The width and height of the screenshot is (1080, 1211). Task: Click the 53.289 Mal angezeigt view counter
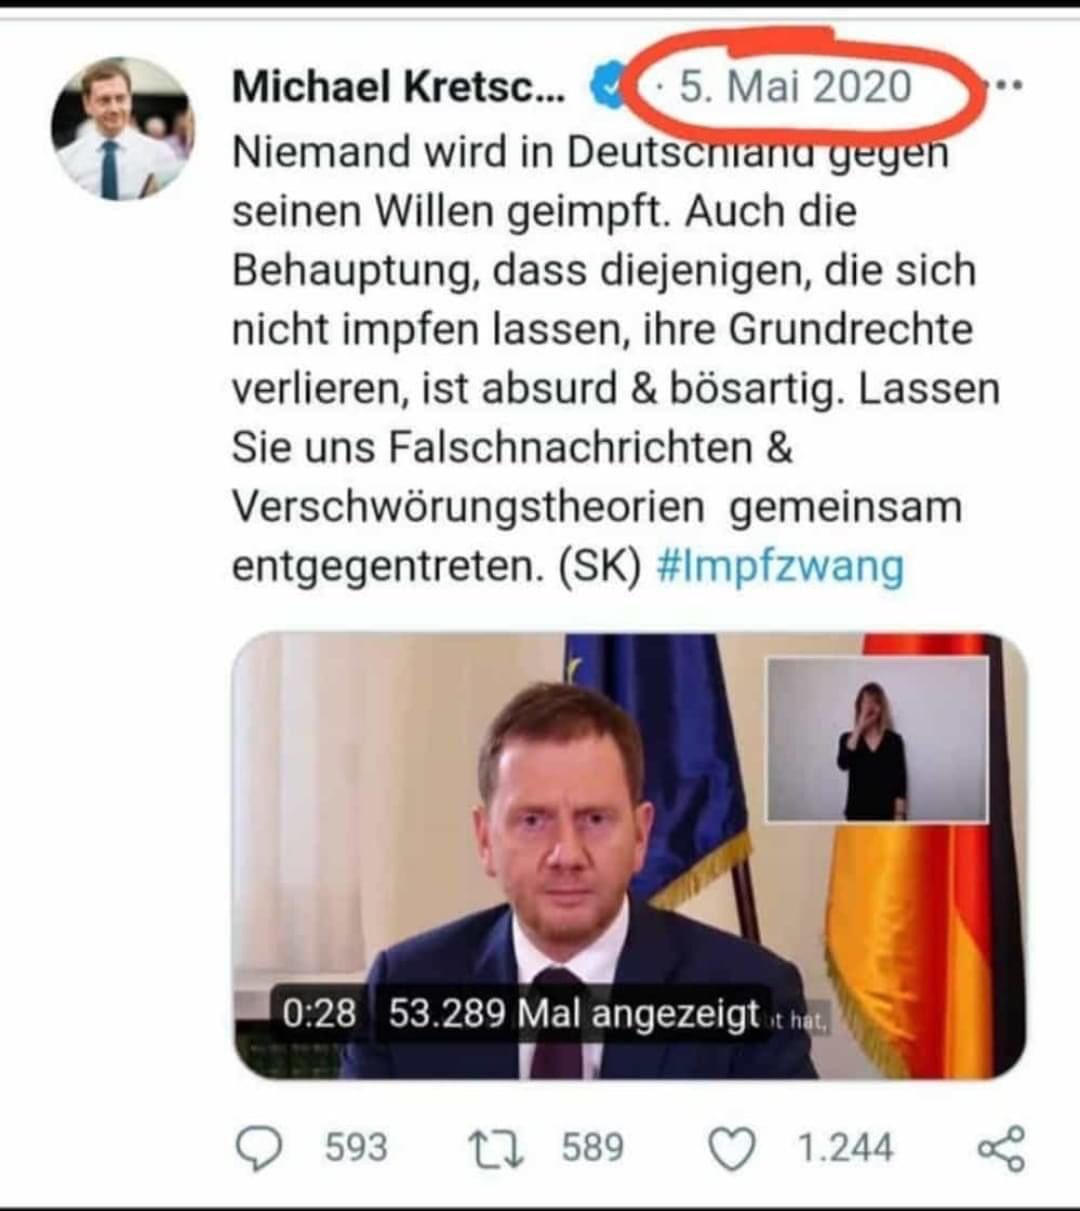click(x=574, y=1014)
